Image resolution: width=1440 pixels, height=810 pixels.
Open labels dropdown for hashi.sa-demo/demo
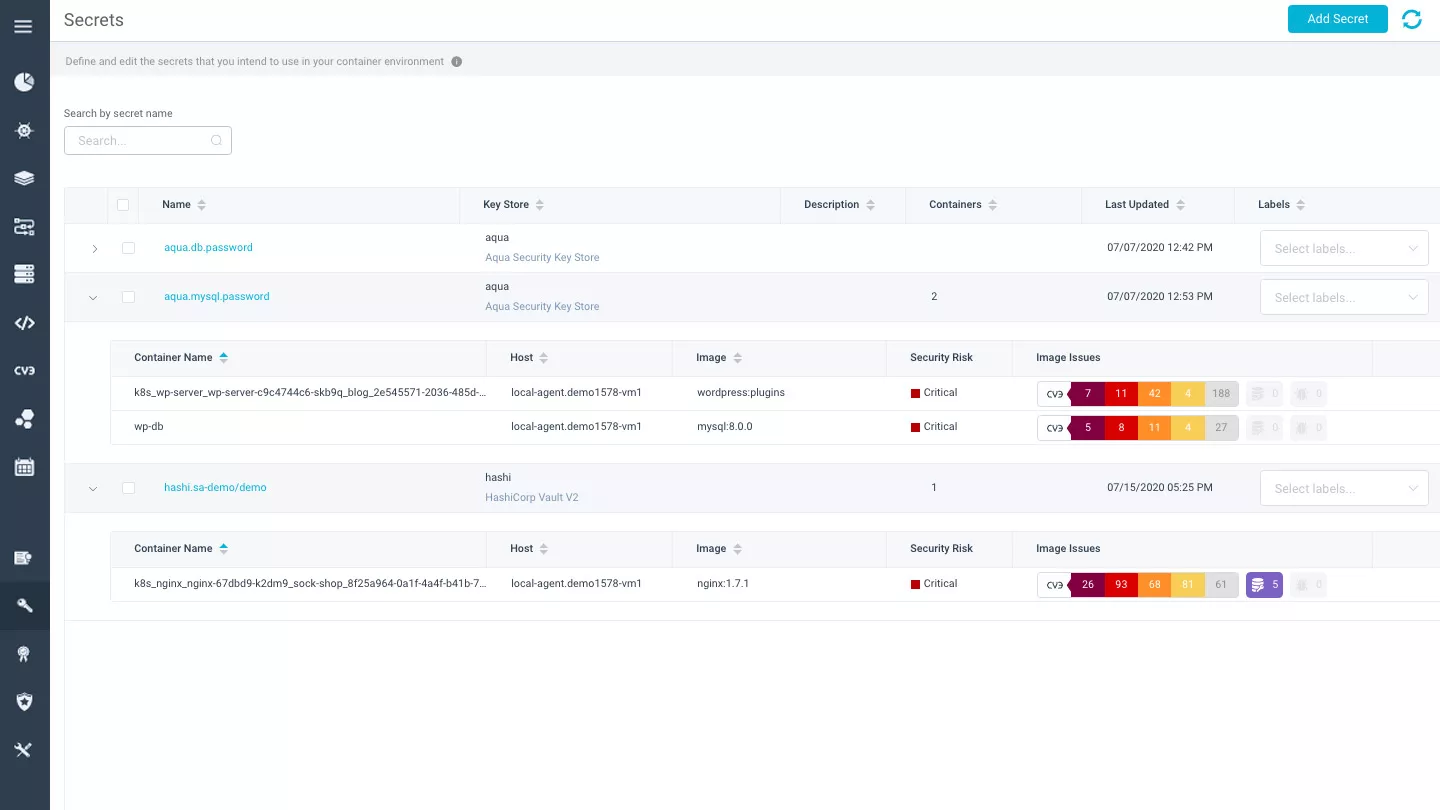tap(1344, 489)
